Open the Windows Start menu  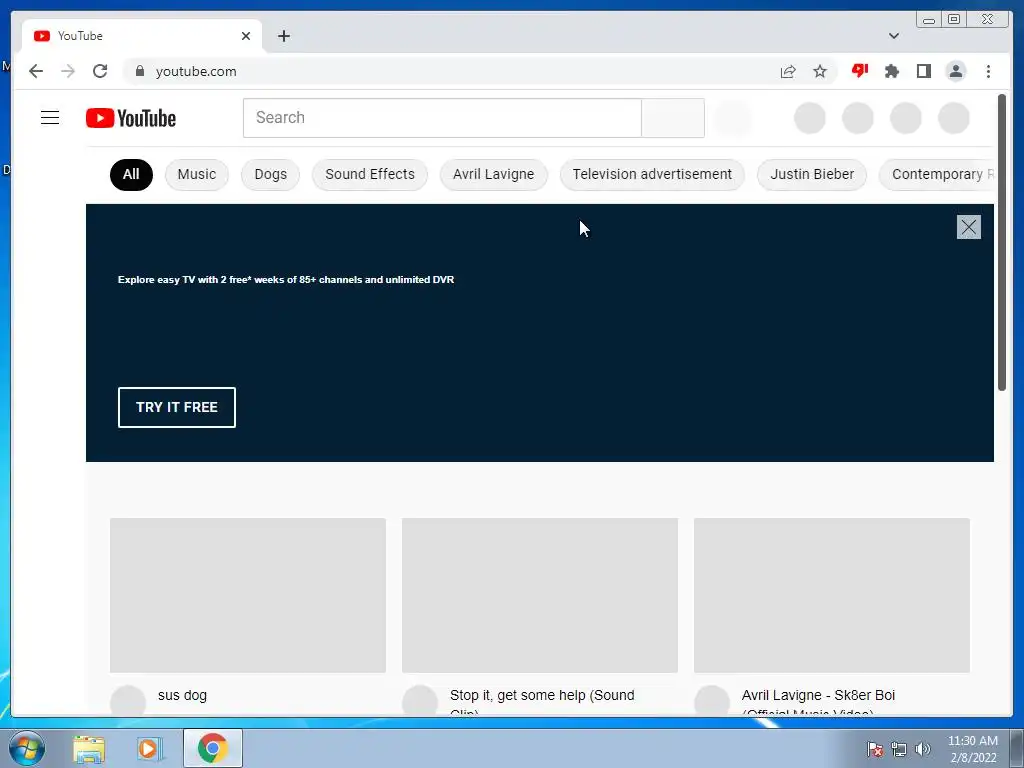[x=27, y=748]
